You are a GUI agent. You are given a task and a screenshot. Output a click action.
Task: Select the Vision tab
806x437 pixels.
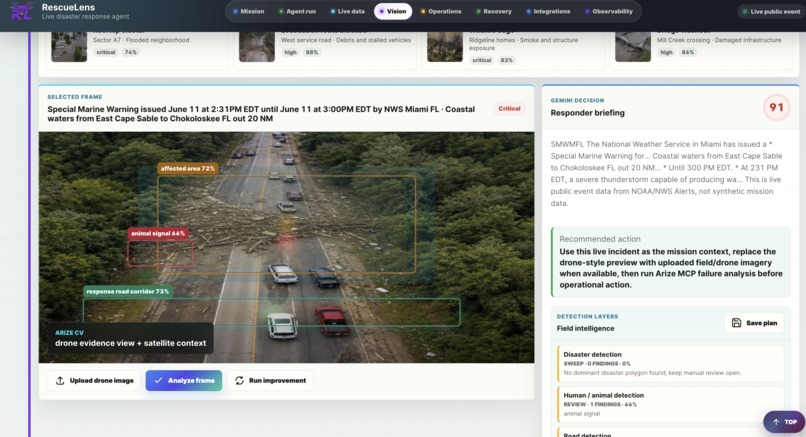393,11
